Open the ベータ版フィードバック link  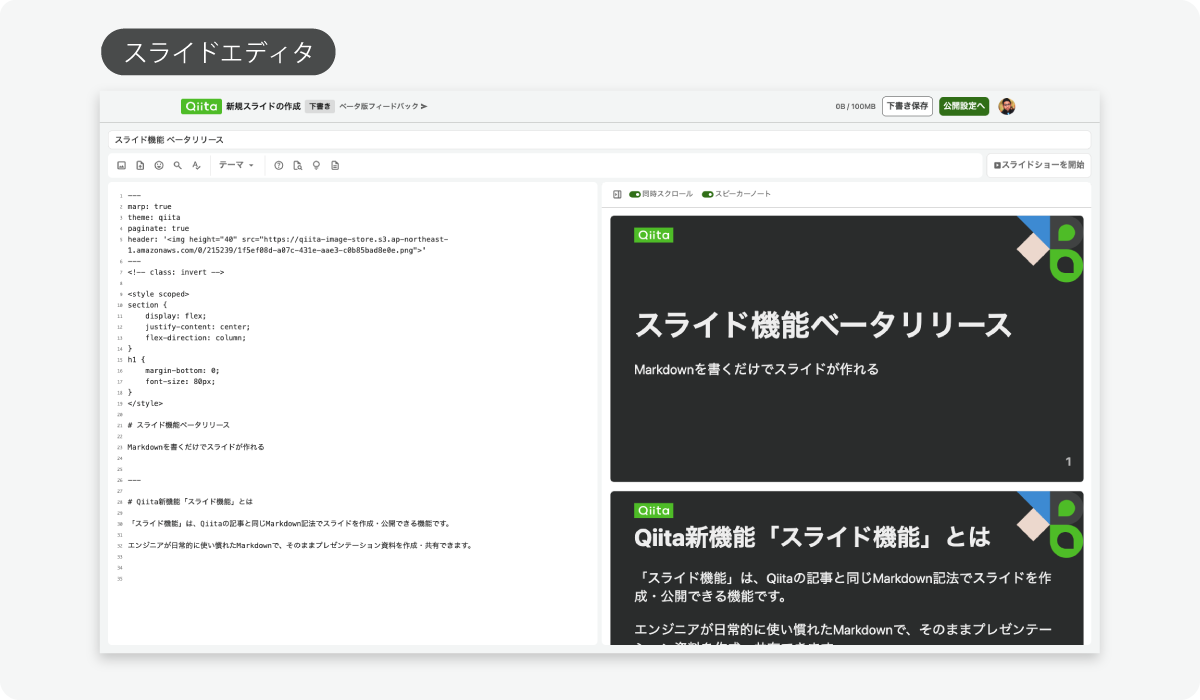pos(383,106)
